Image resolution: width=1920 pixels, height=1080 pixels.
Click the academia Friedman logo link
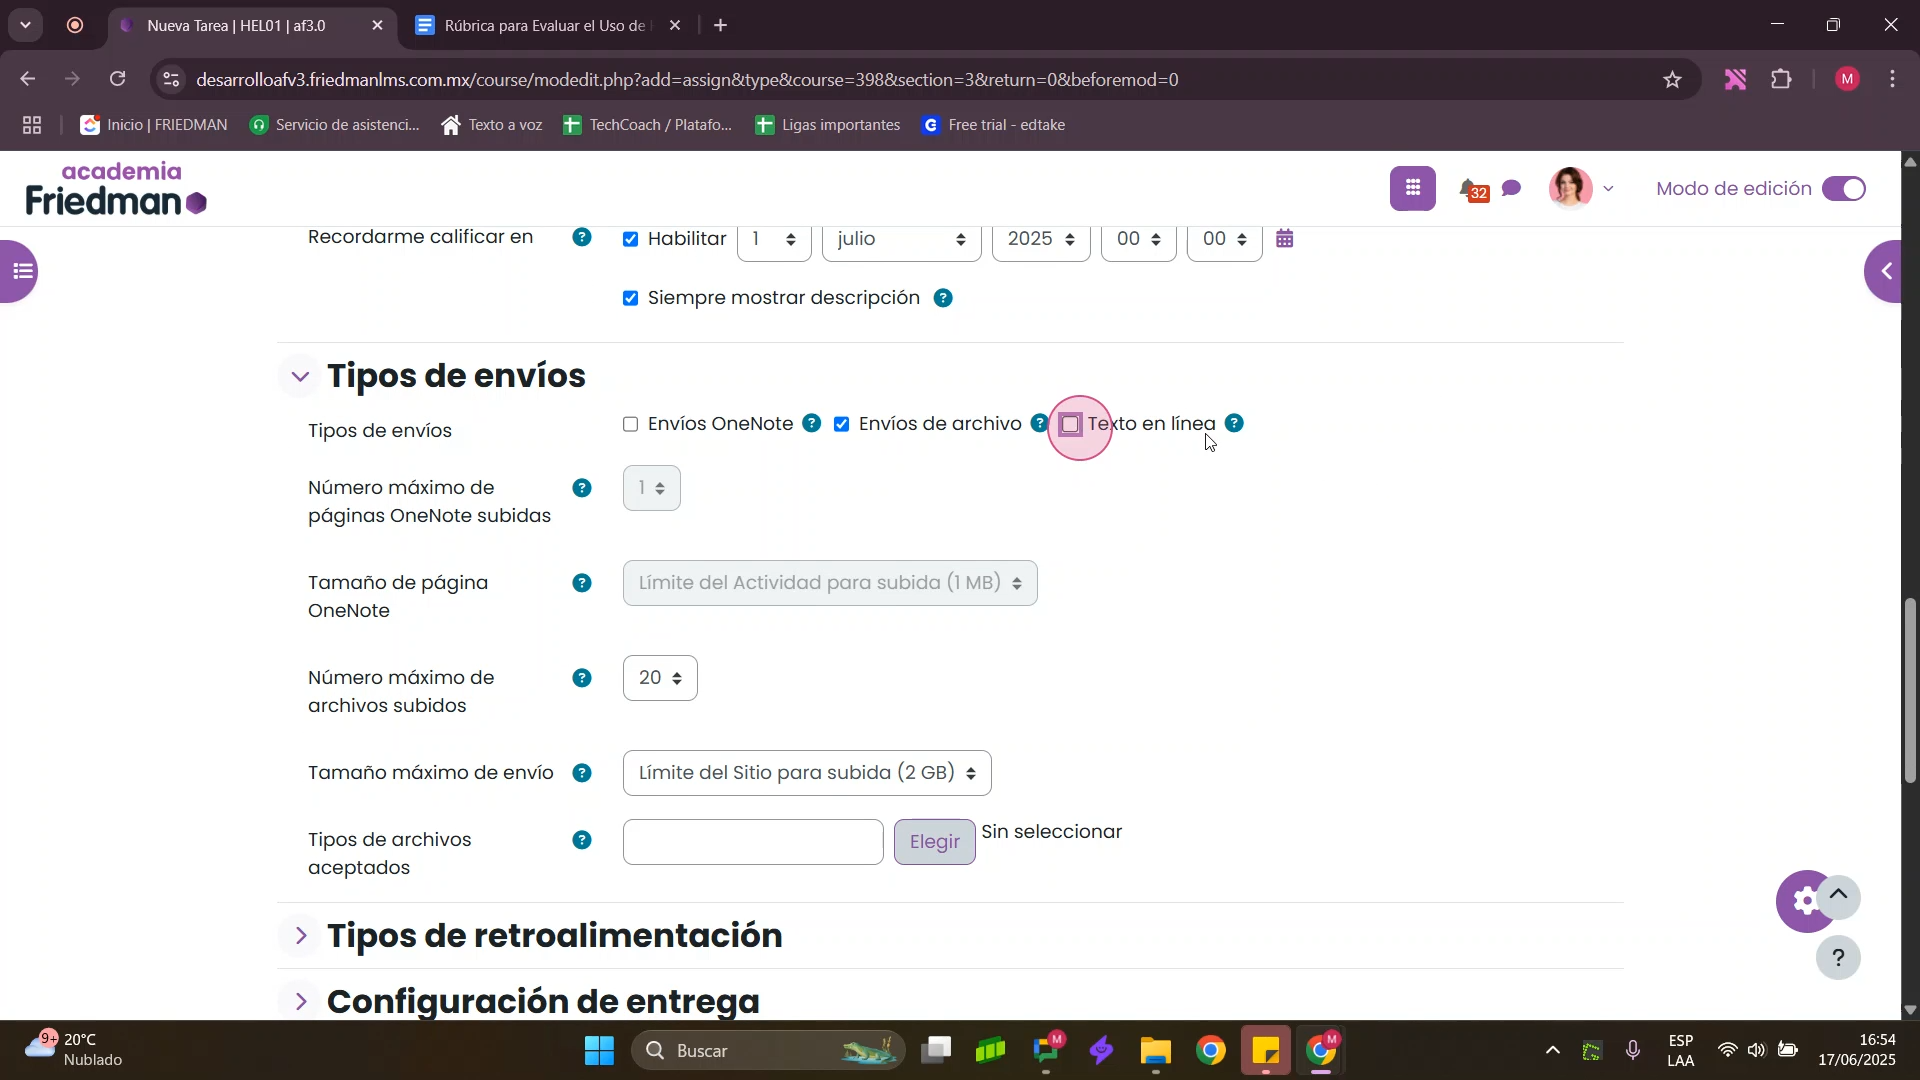click(116, 189)
